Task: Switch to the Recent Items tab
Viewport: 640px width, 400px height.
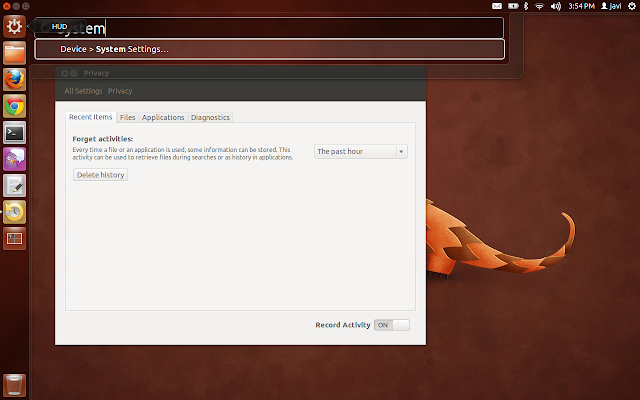Action: tap(91, 117)
